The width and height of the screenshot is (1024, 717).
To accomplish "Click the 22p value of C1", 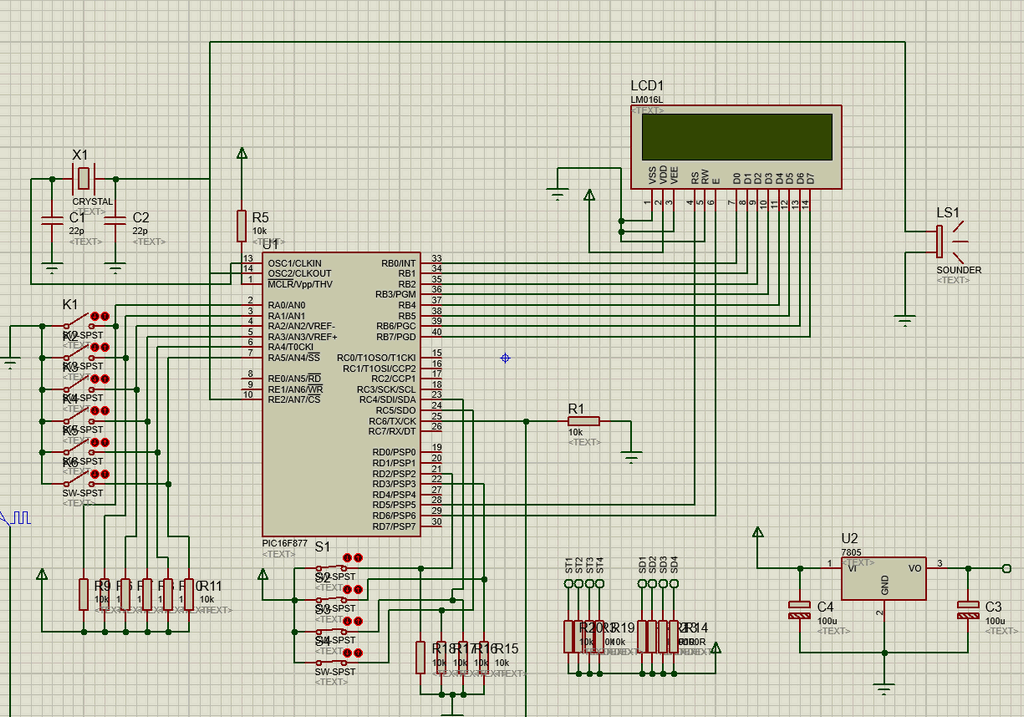I will [x=76, y=231].
